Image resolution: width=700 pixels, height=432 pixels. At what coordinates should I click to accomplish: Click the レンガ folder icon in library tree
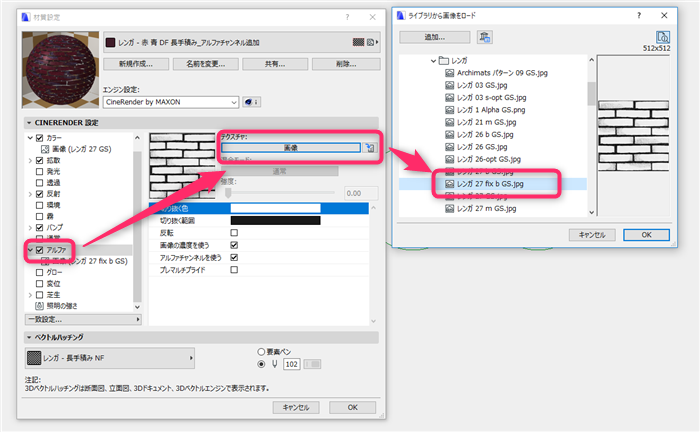click(x=444, y=60)
